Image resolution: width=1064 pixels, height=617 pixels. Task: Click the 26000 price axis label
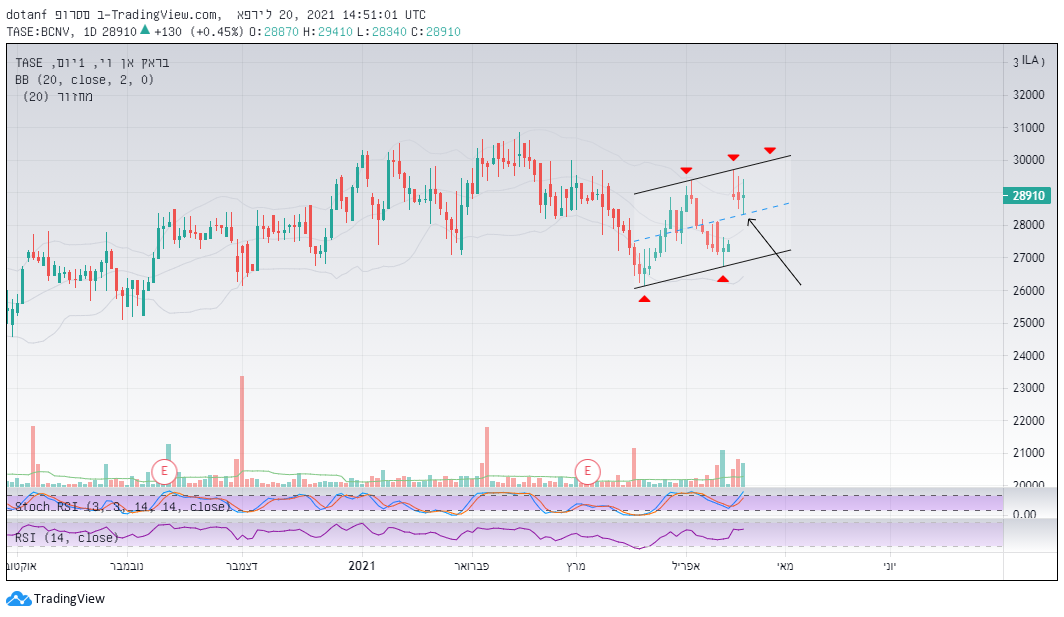pos(1029,291)
